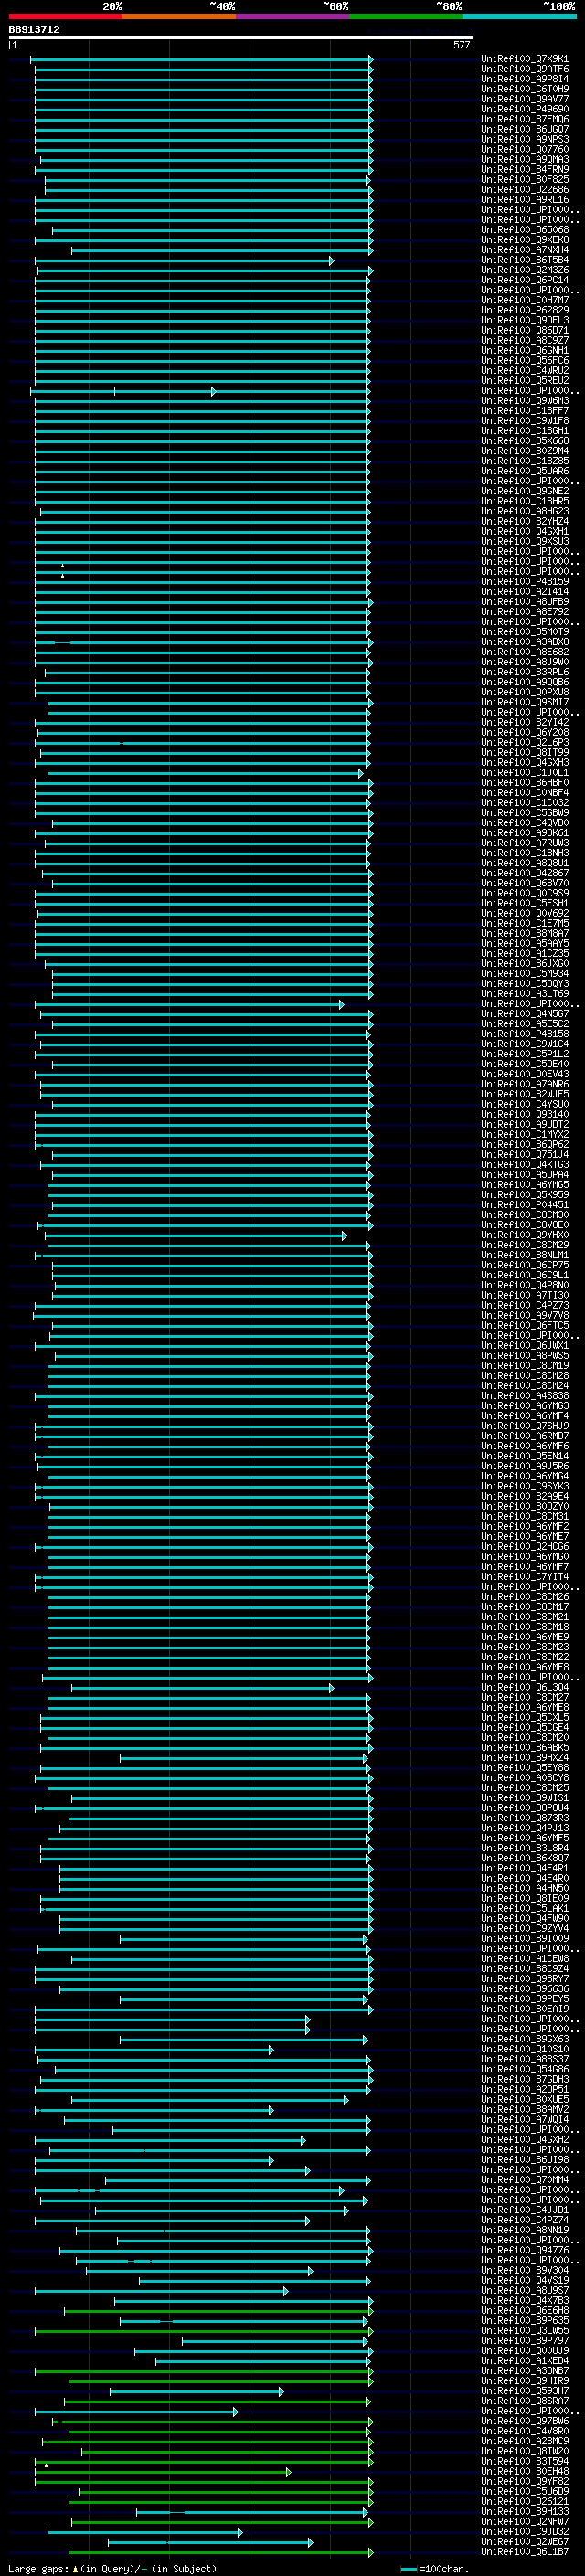585x2576 pixels.
Task: Click hit label UniRef100_Q6PC14
Action: 525,280
